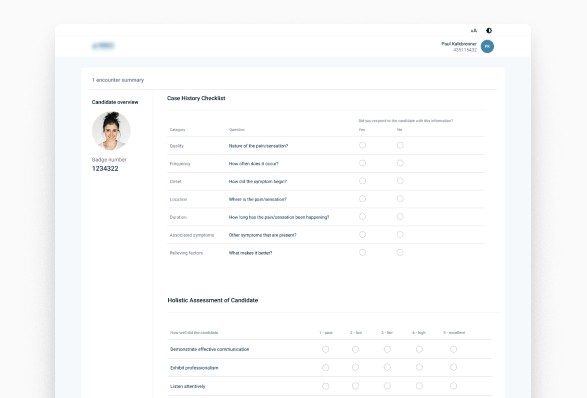Rate Listen attentively as 4 - high
587x398 pixels.
click(419, 386)
